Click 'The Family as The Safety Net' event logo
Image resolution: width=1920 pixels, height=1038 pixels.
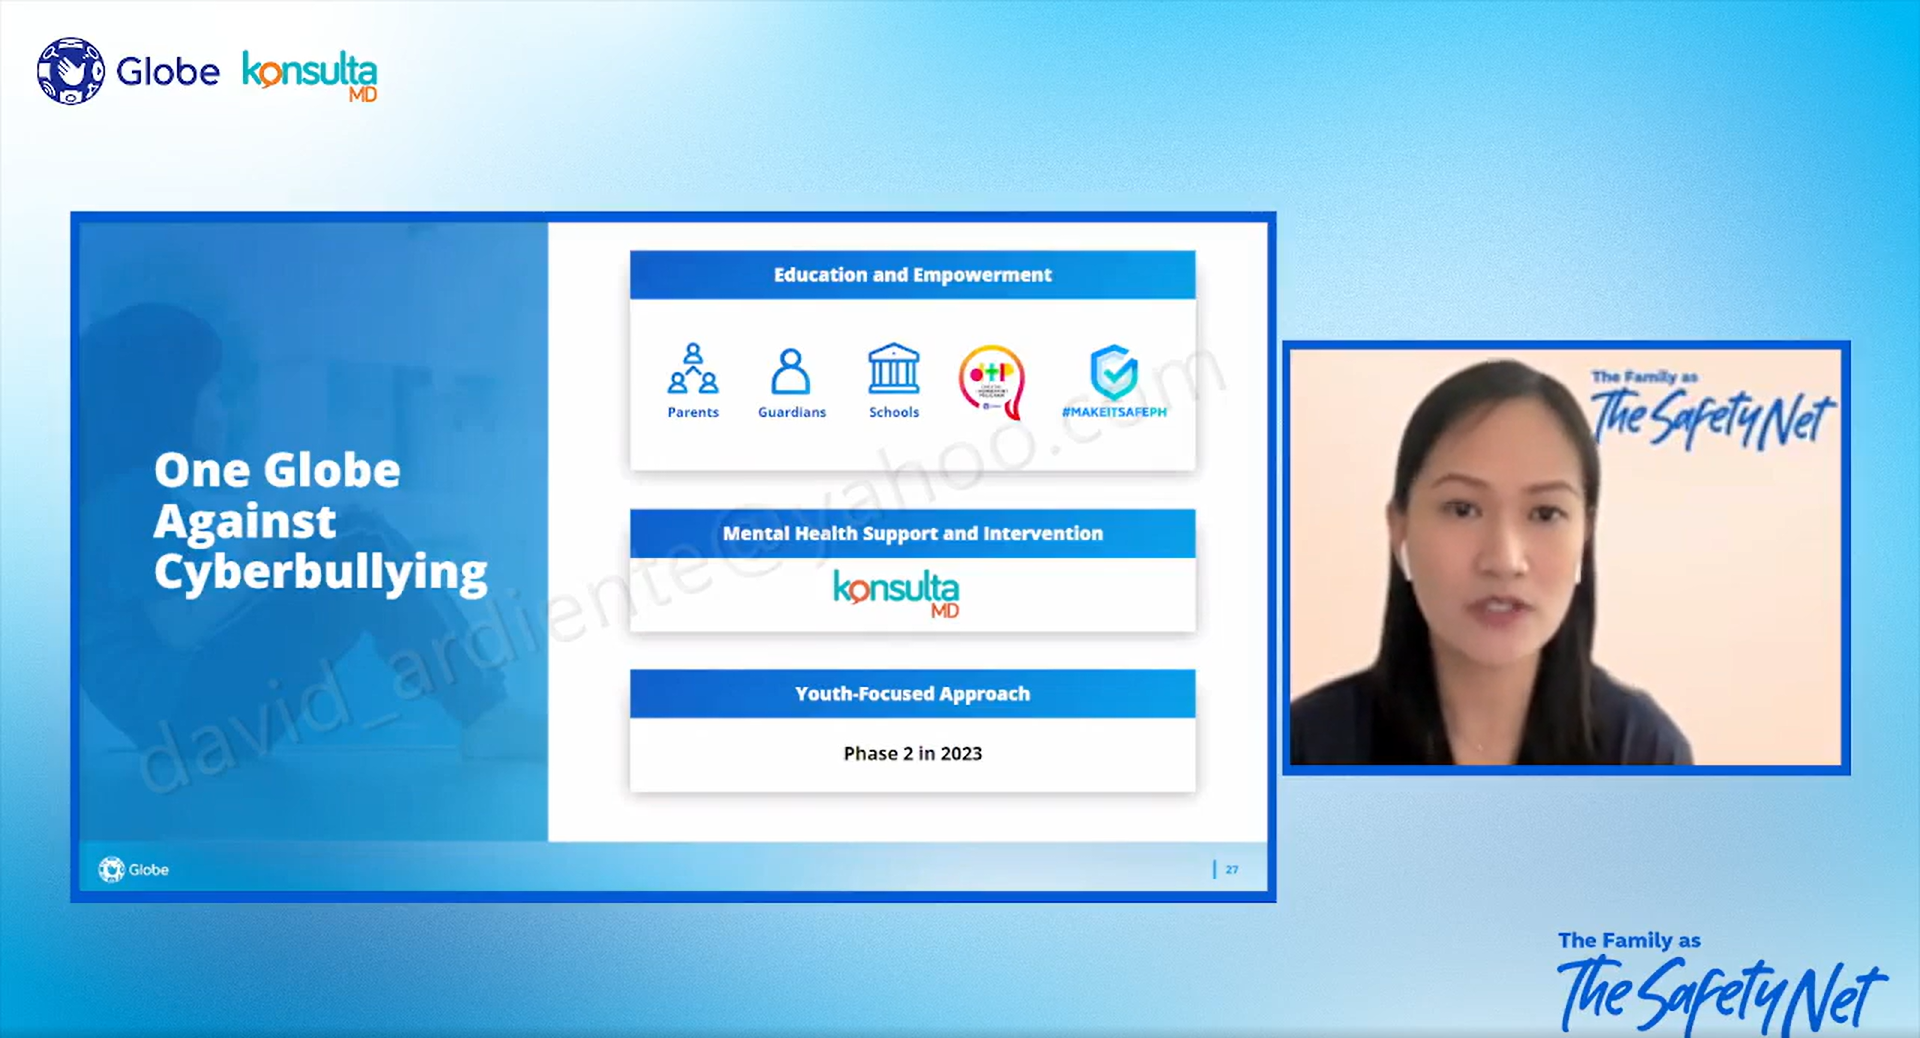[x=1720, y=982]
